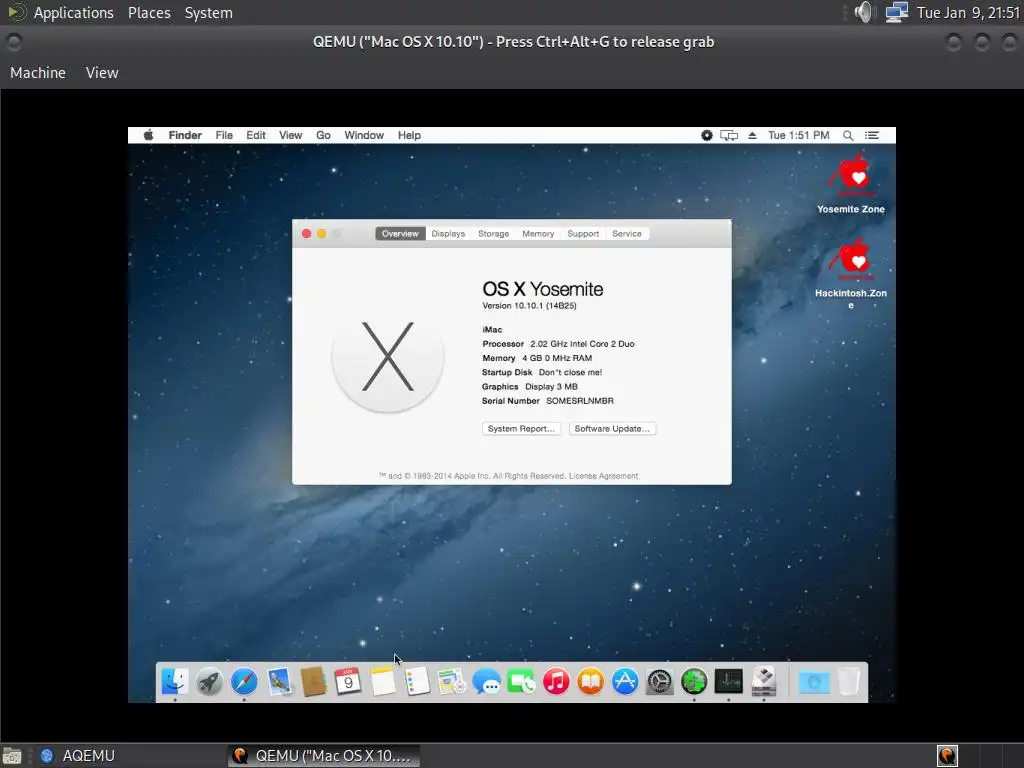Open Reminders list icon in dock
Screen dimensions: 1024x768
[x=417, y=682]
